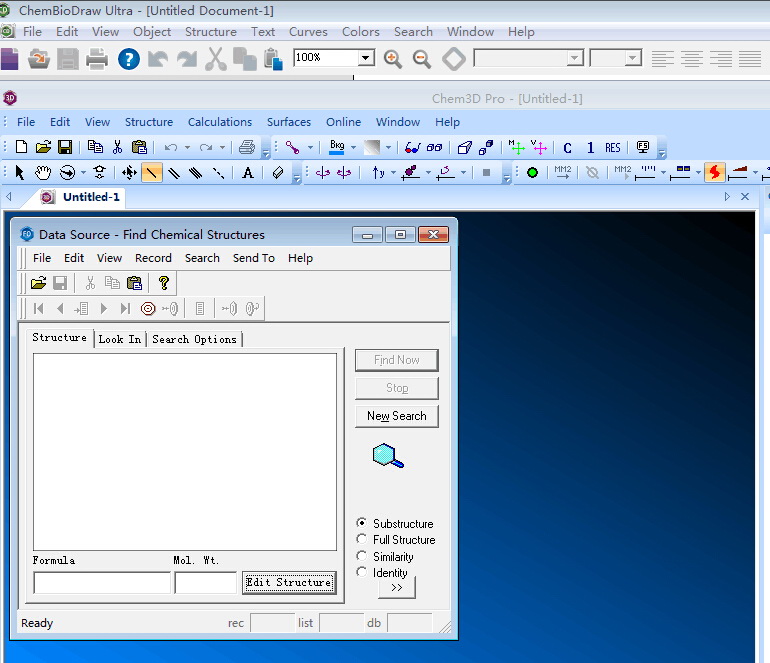The height and width of the screenshot is (663, 770).
Task: Click red target Find icon in Data Source
Action: [x=148, y=308]
